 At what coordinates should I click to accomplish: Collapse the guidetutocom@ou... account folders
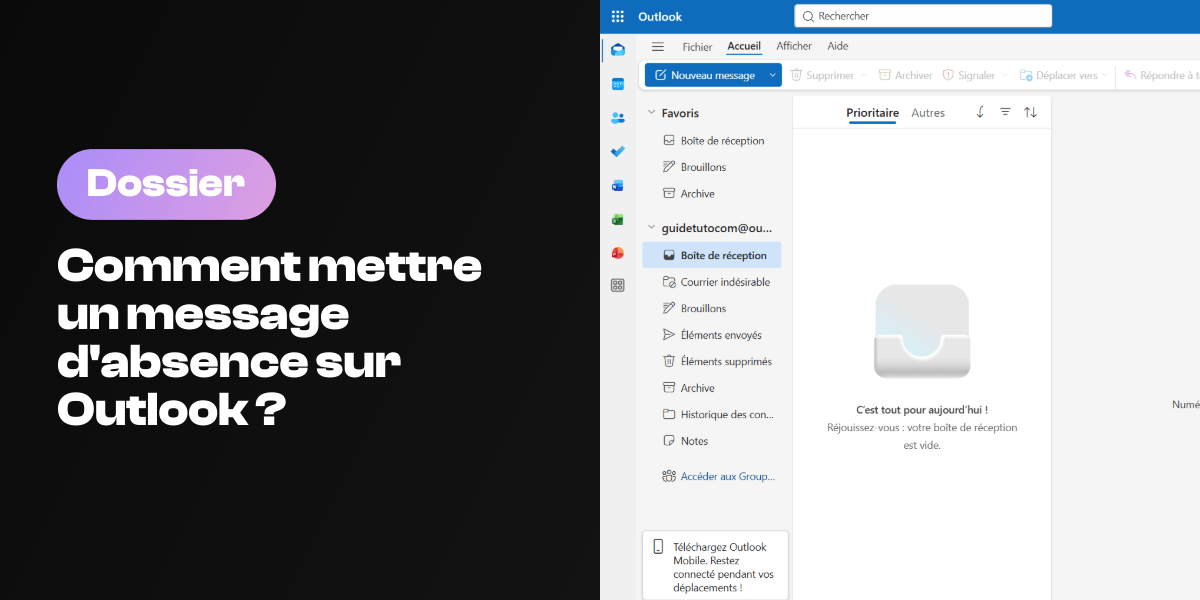click(x=652, y=228)
